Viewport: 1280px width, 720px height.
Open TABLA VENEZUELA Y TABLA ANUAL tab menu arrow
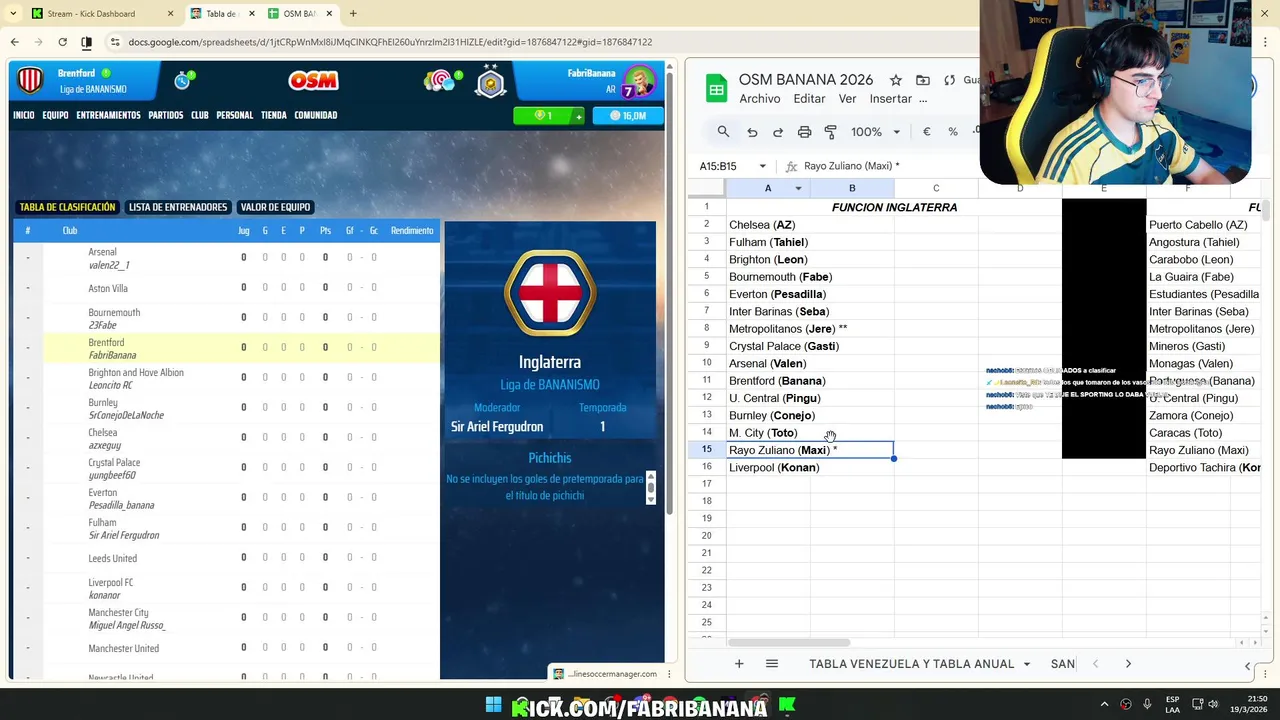1026,664
